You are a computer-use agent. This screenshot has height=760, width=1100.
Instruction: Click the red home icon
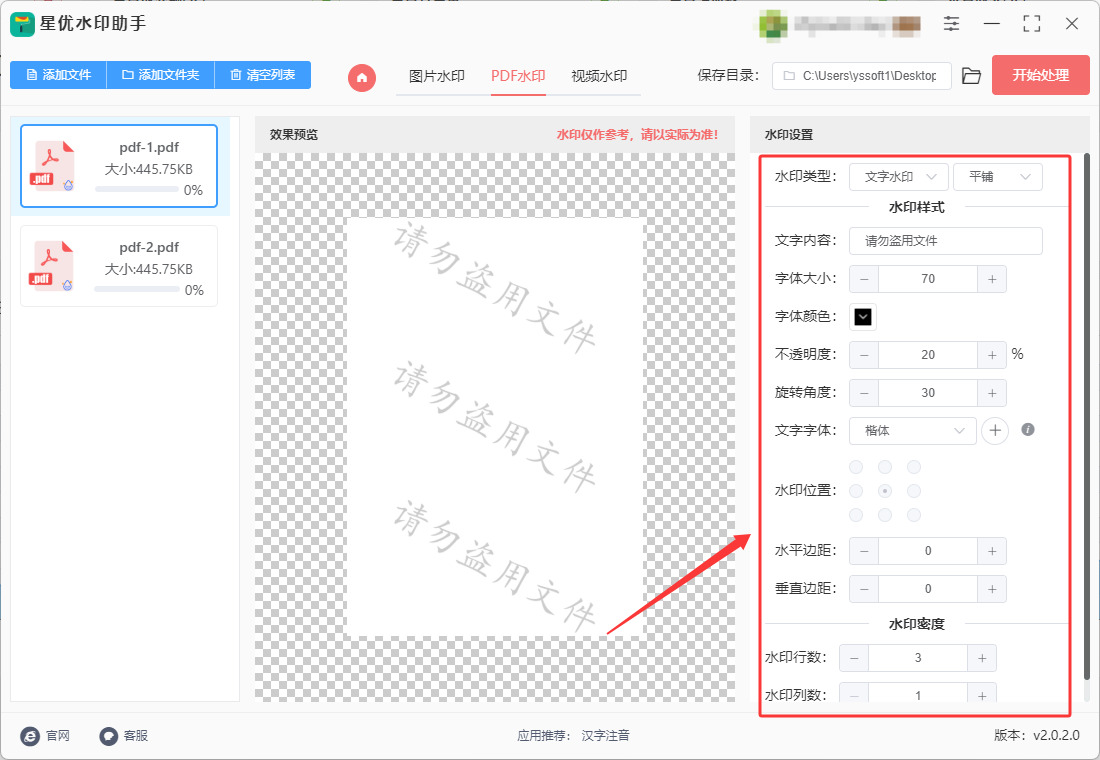point(362,77)
